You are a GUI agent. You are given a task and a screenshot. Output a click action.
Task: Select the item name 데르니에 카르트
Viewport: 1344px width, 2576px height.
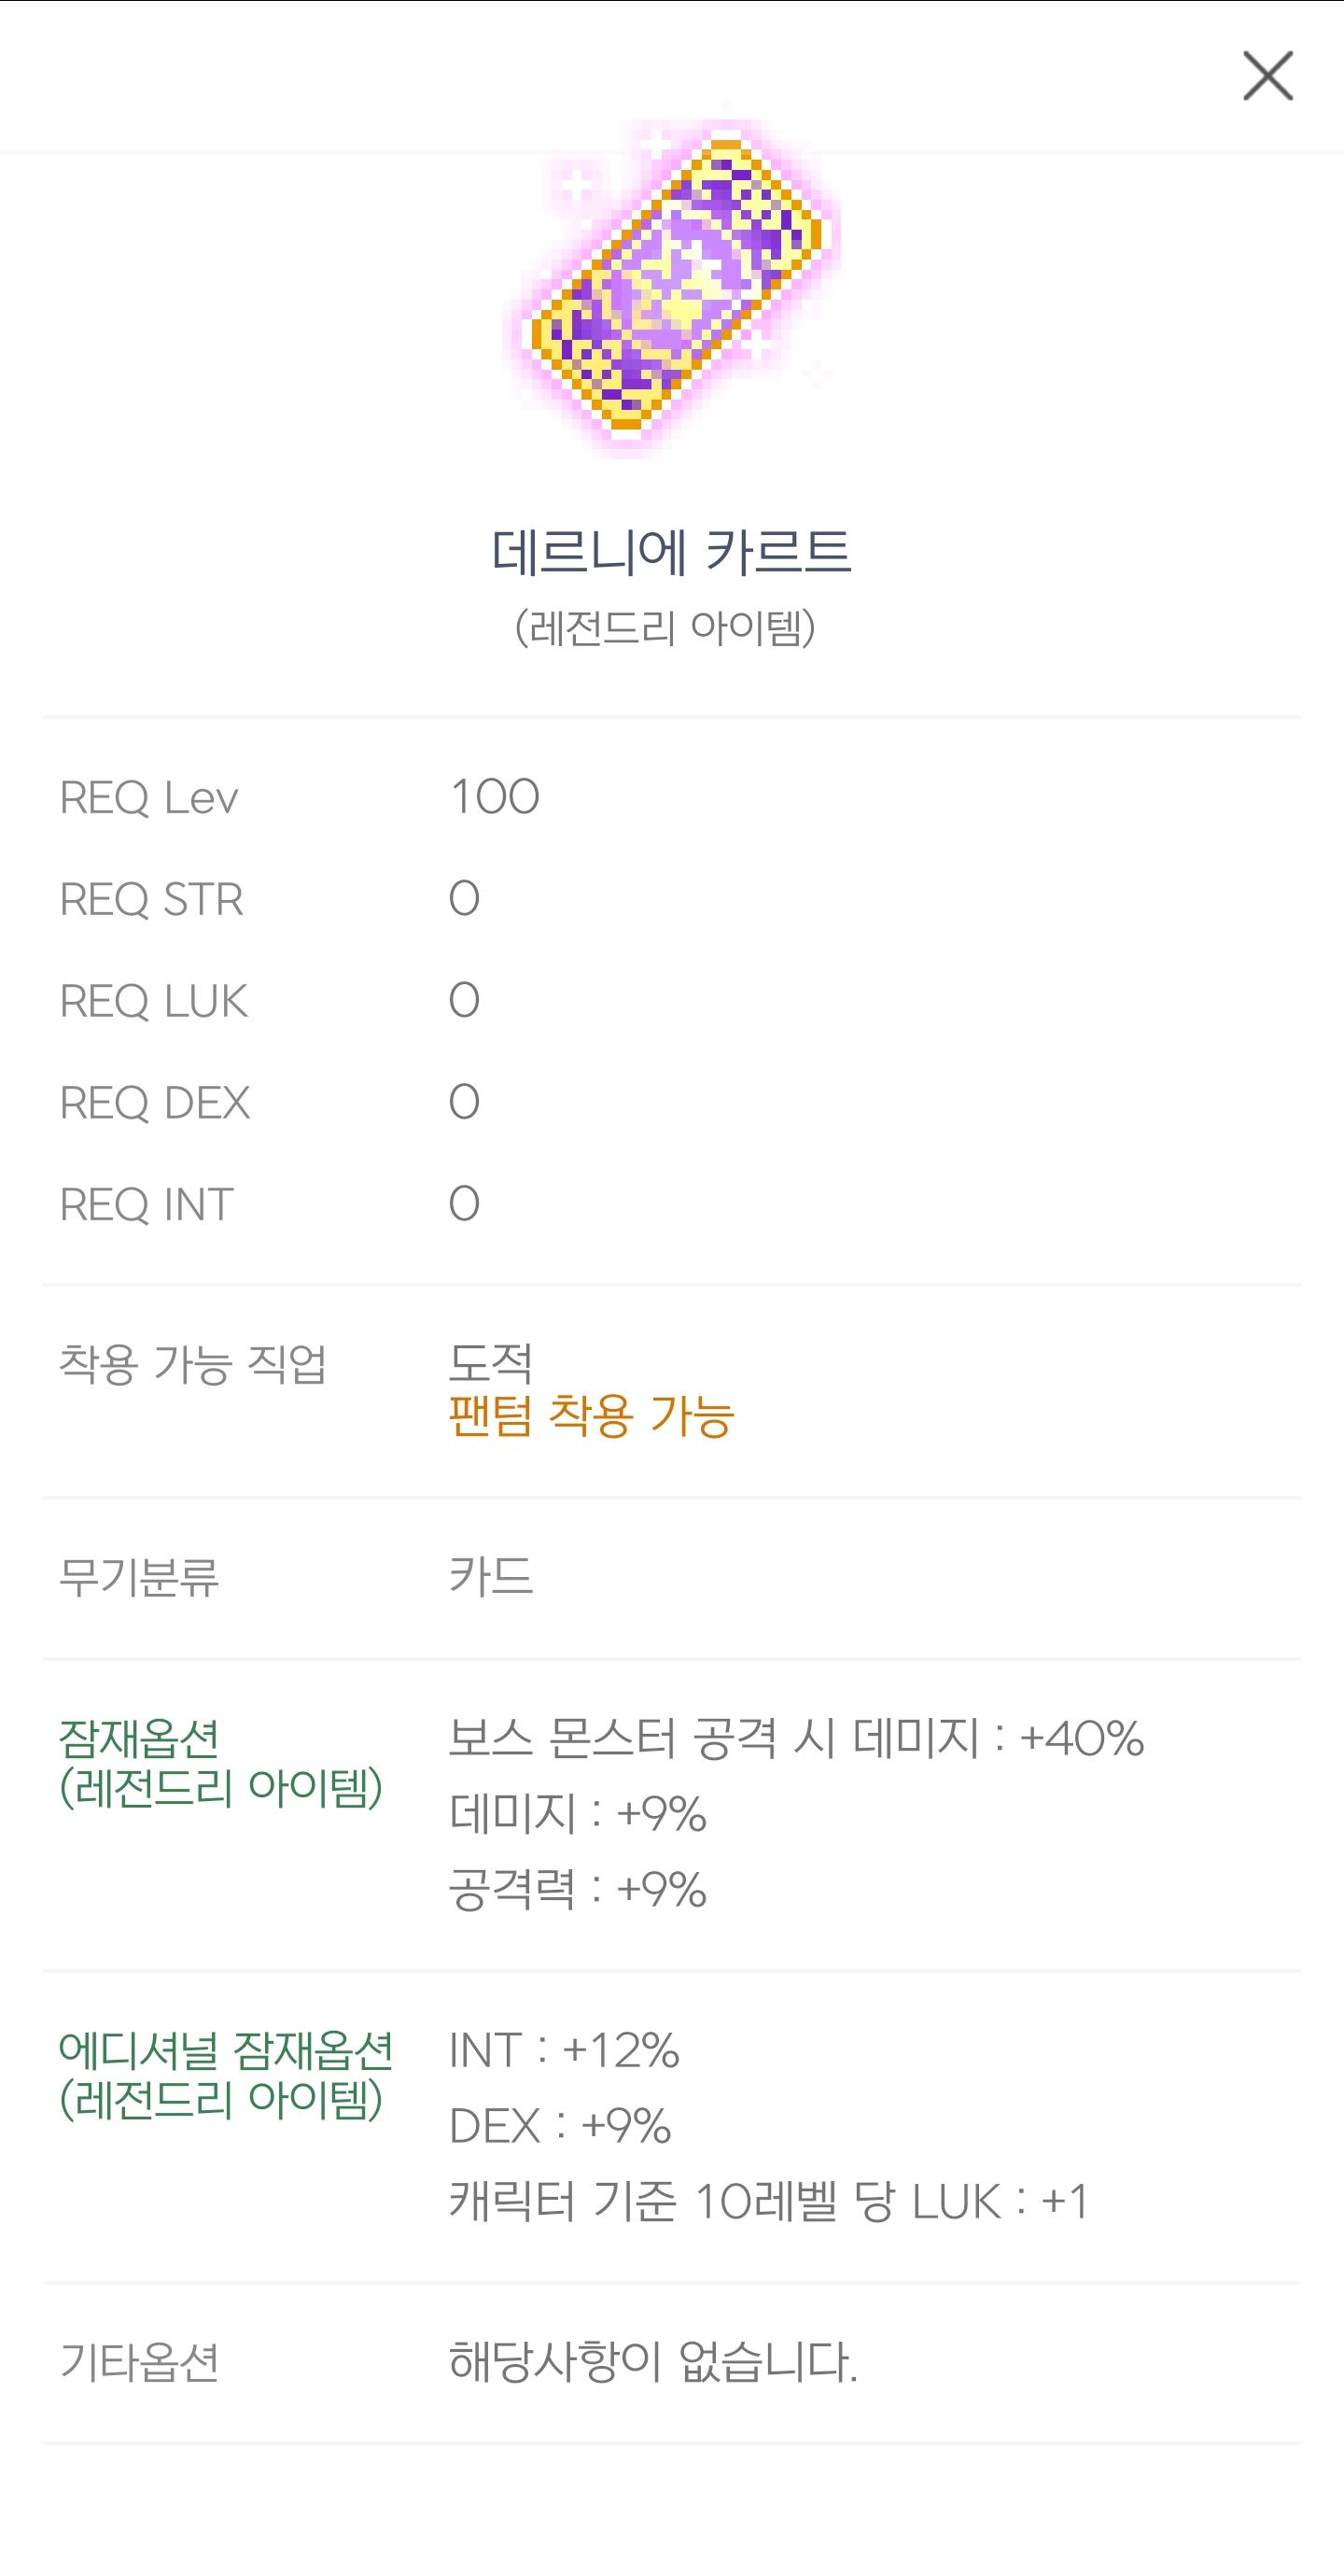(x=671, y=553)
